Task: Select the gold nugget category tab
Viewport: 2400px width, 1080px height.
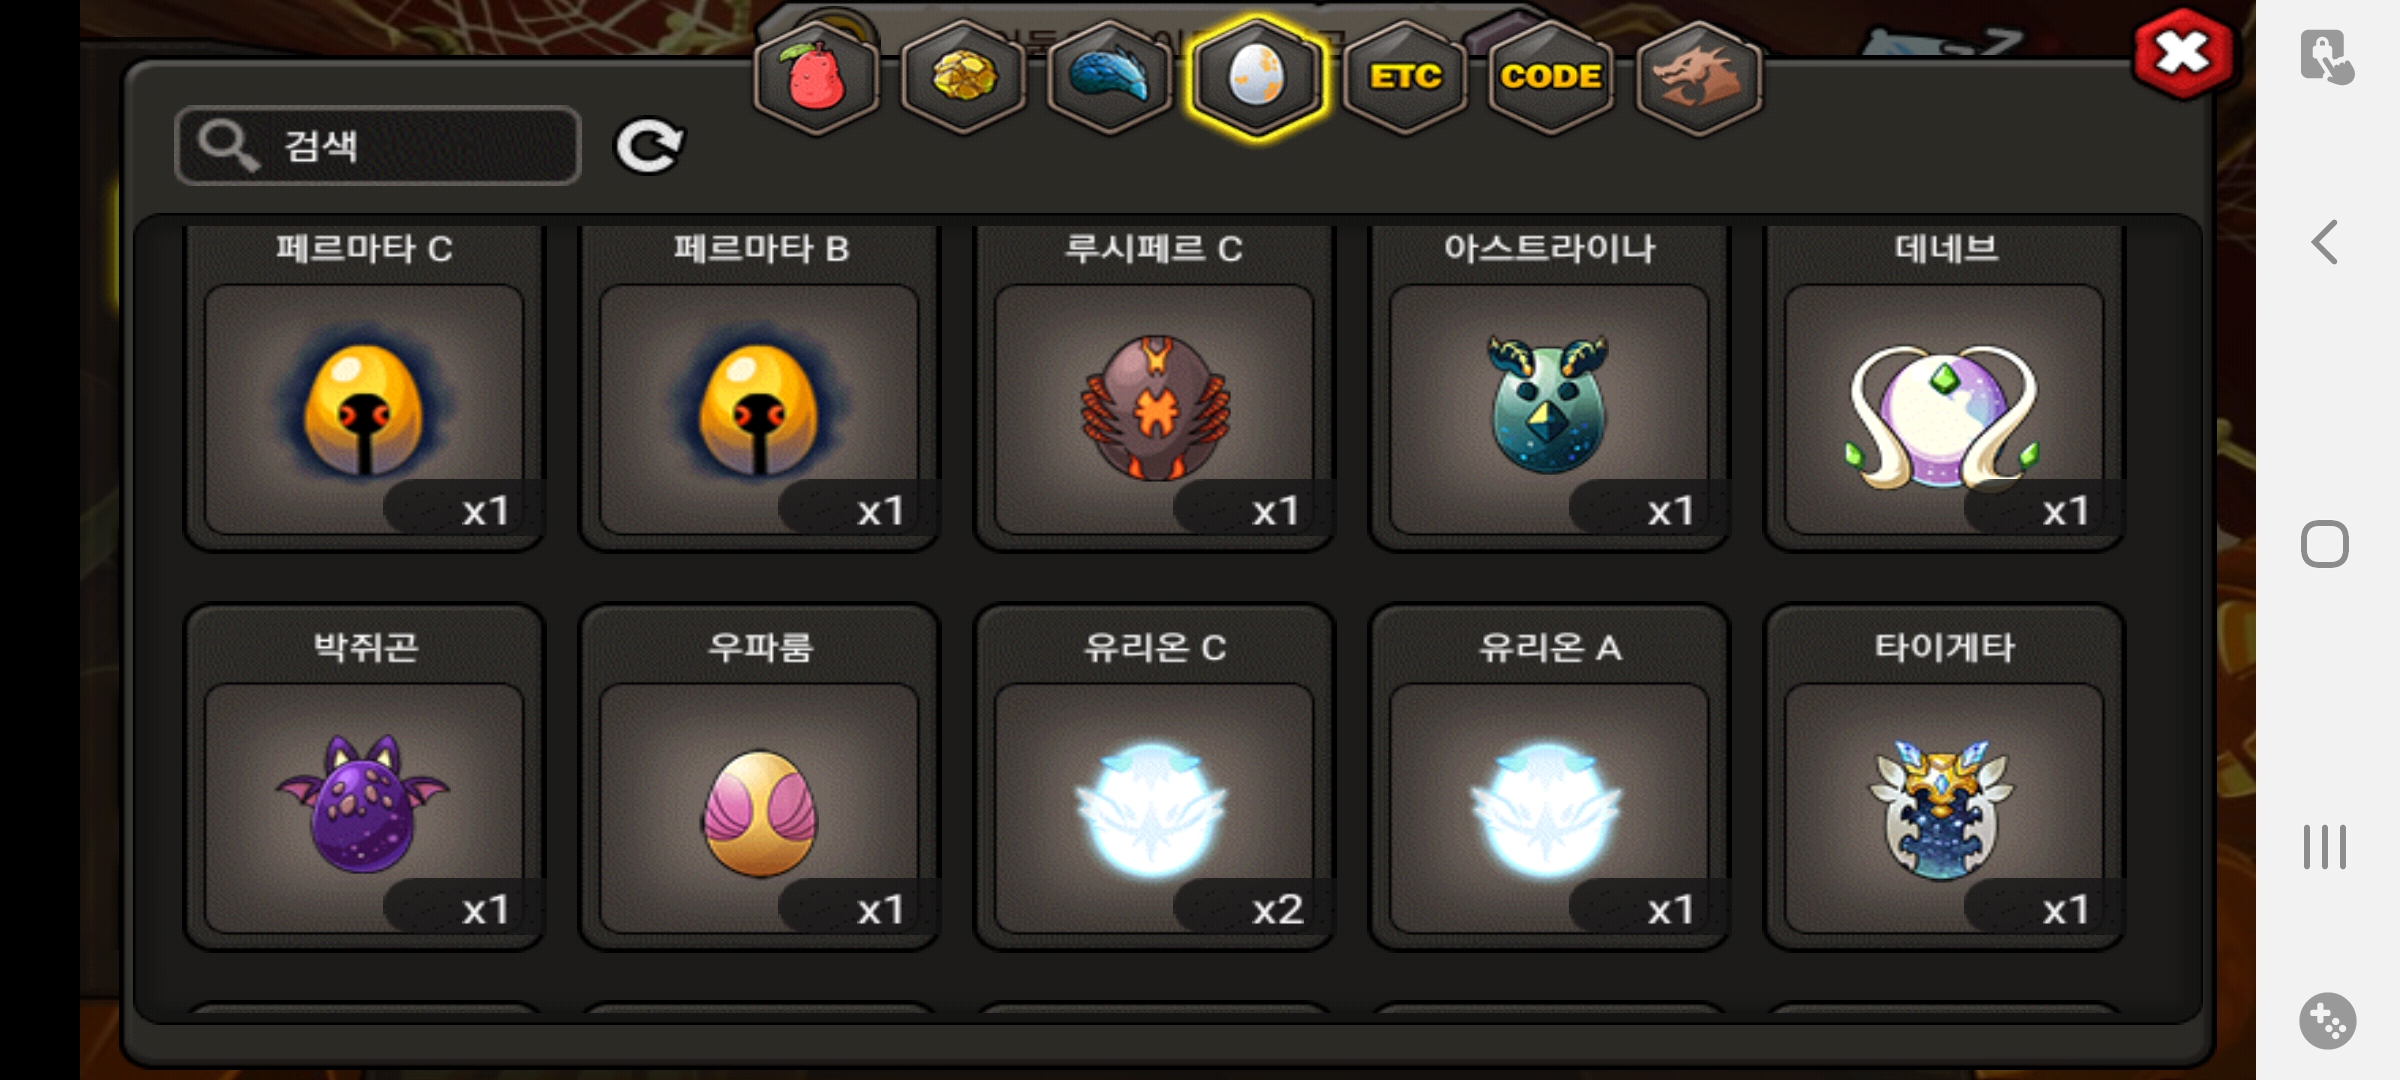Action: coord(963,78)
